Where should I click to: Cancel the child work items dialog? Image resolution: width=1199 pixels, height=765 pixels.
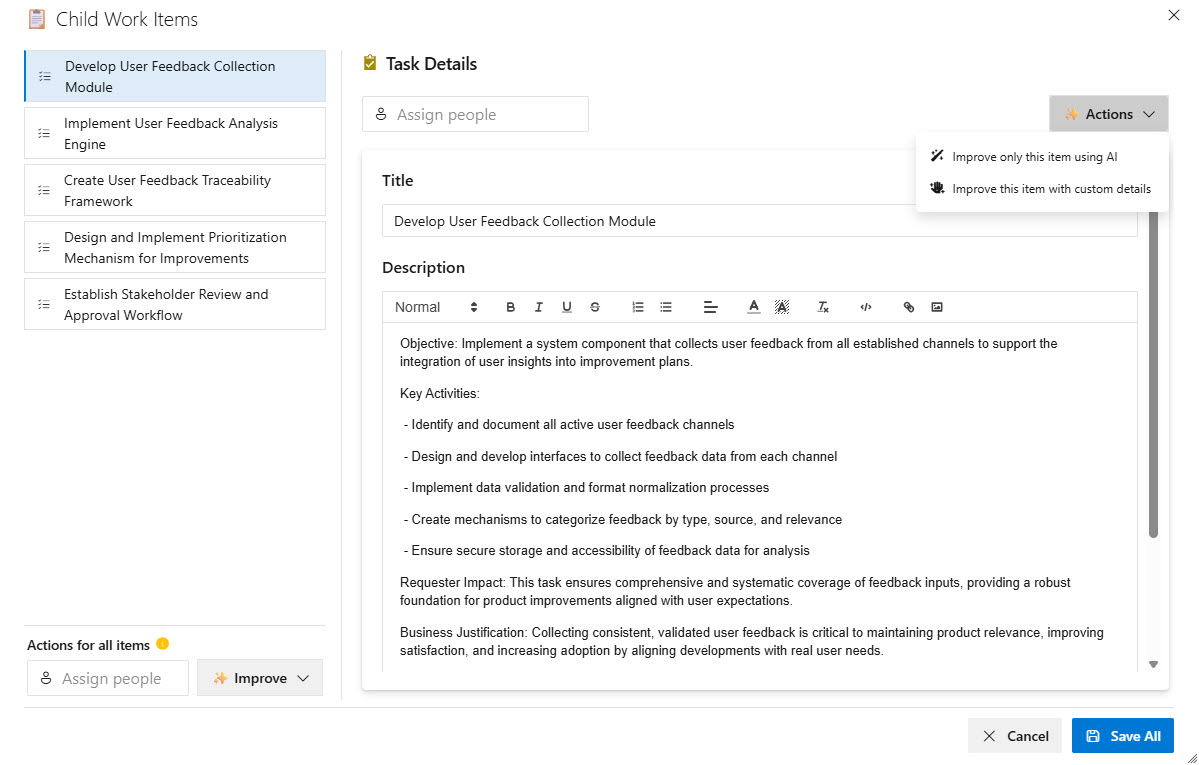pos(1015,736)
